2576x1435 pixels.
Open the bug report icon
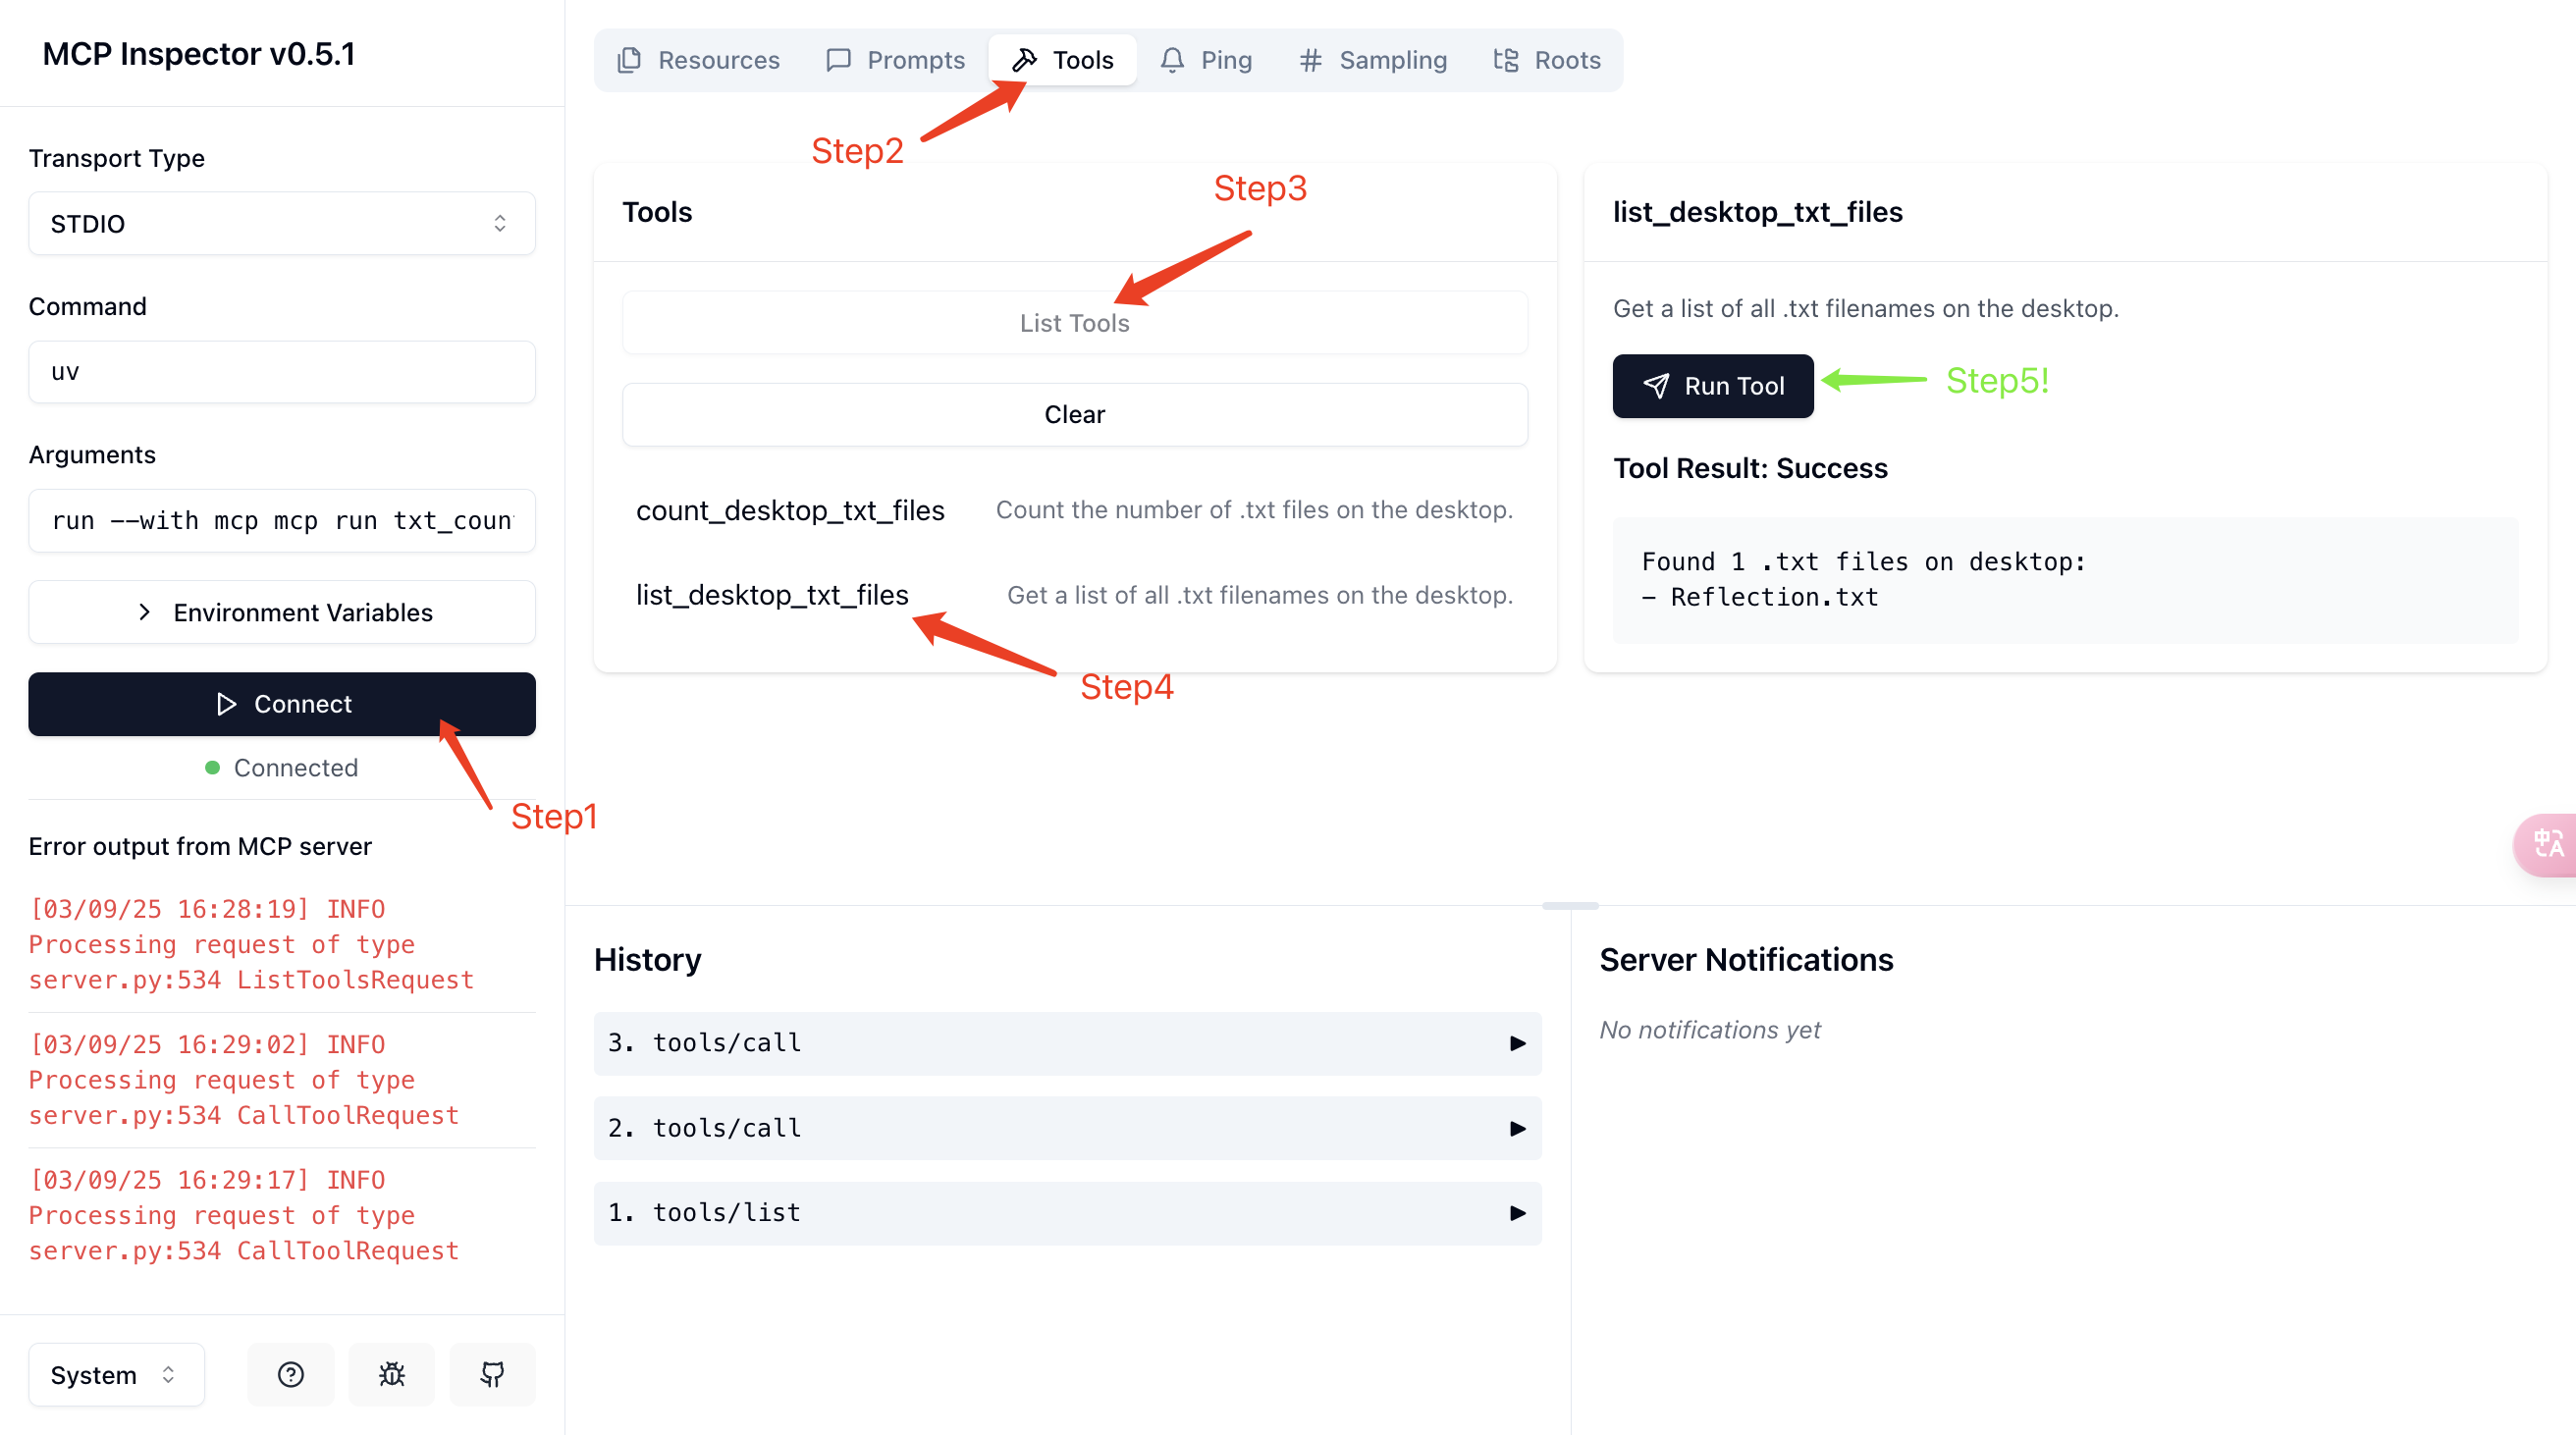391,1374
